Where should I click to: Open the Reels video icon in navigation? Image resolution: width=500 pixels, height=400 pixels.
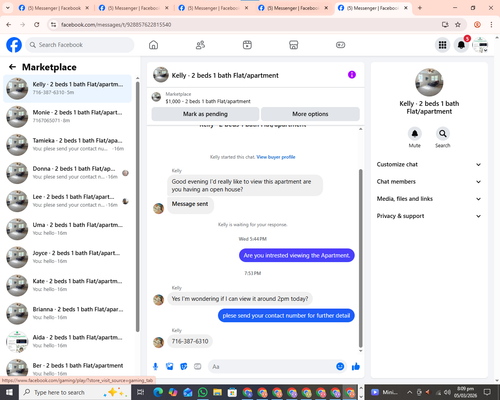247,45
